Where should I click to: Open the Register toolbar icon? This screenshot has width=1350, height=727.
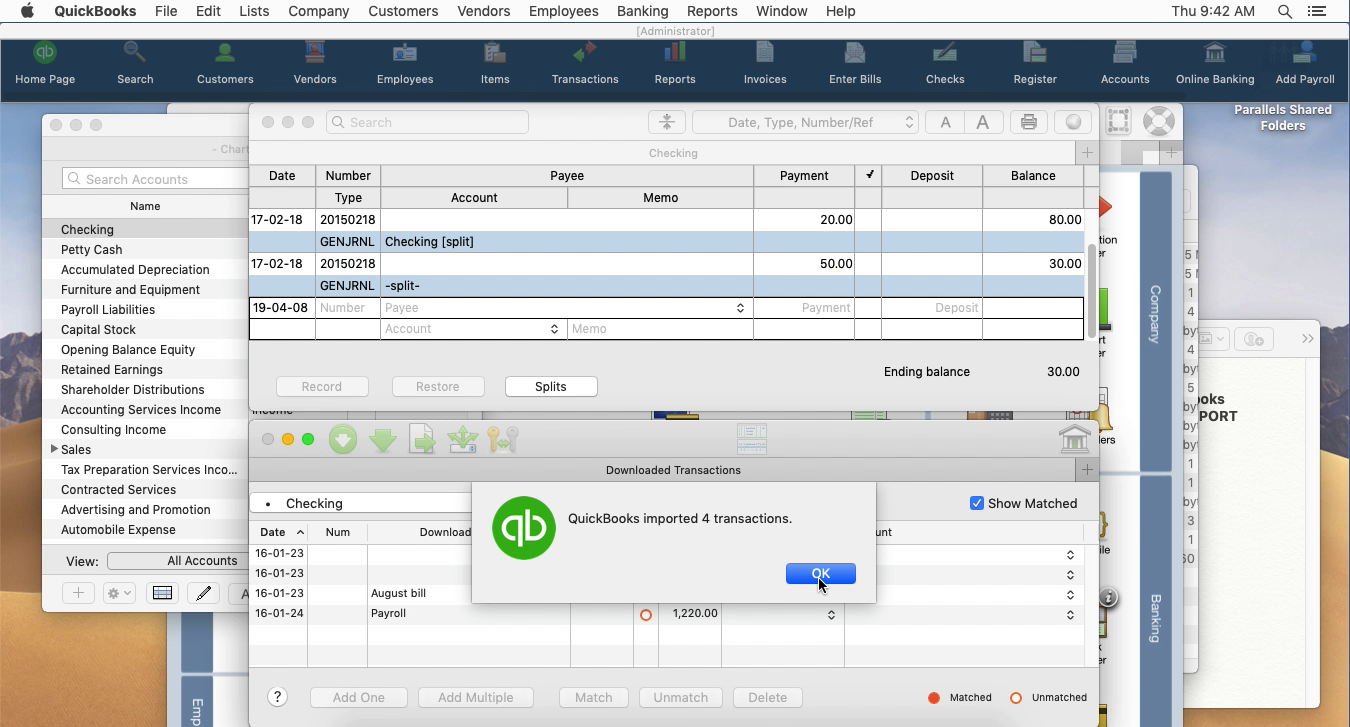click(x=1035, y=63)
